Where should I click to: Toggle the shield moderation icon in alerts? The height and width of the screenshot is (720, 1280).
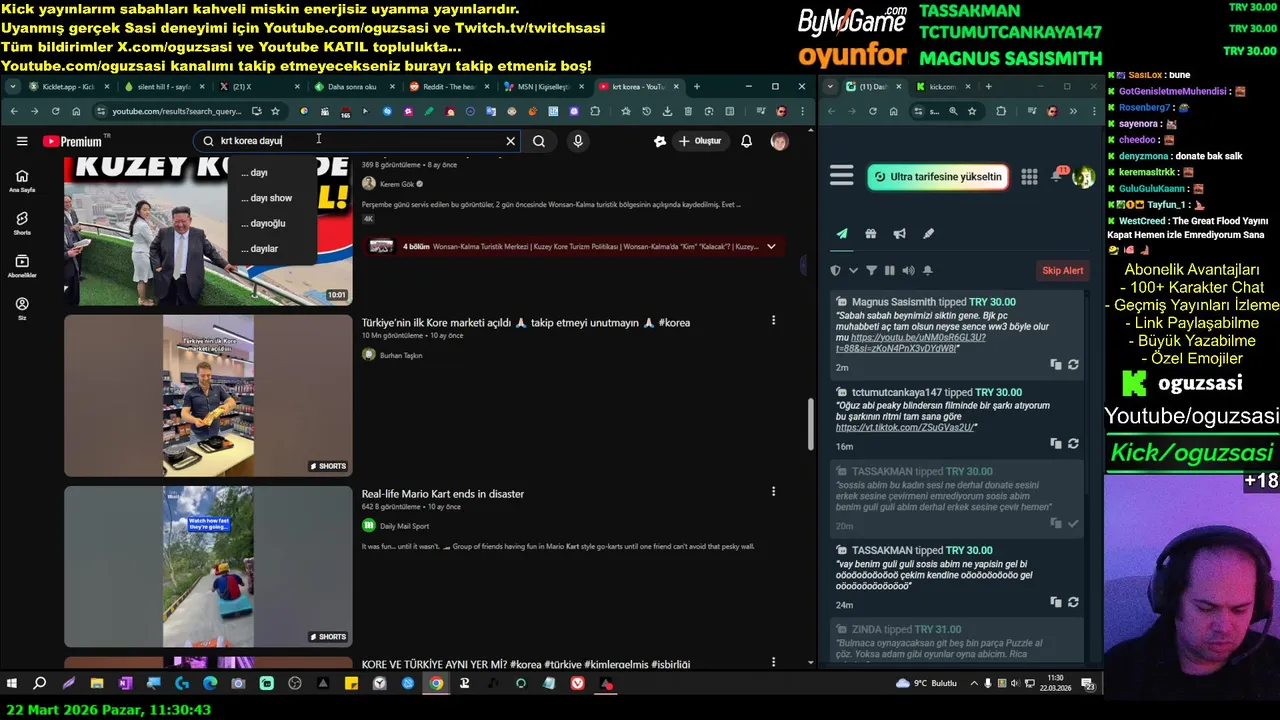click(x=836, y=270)
